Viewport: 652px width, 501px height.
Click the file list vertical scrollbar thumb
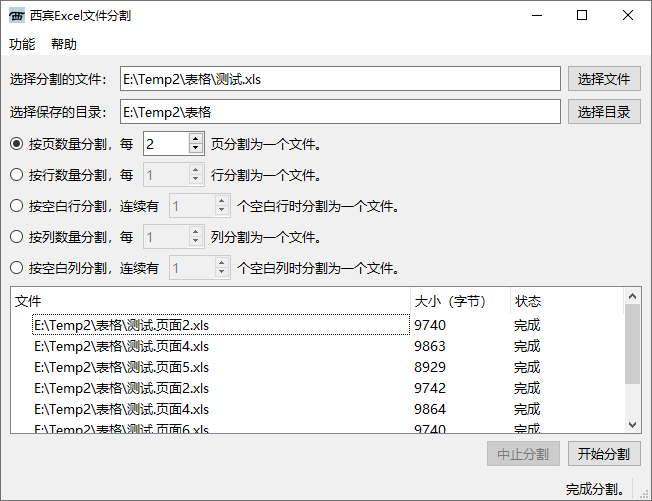pos(632,344)
